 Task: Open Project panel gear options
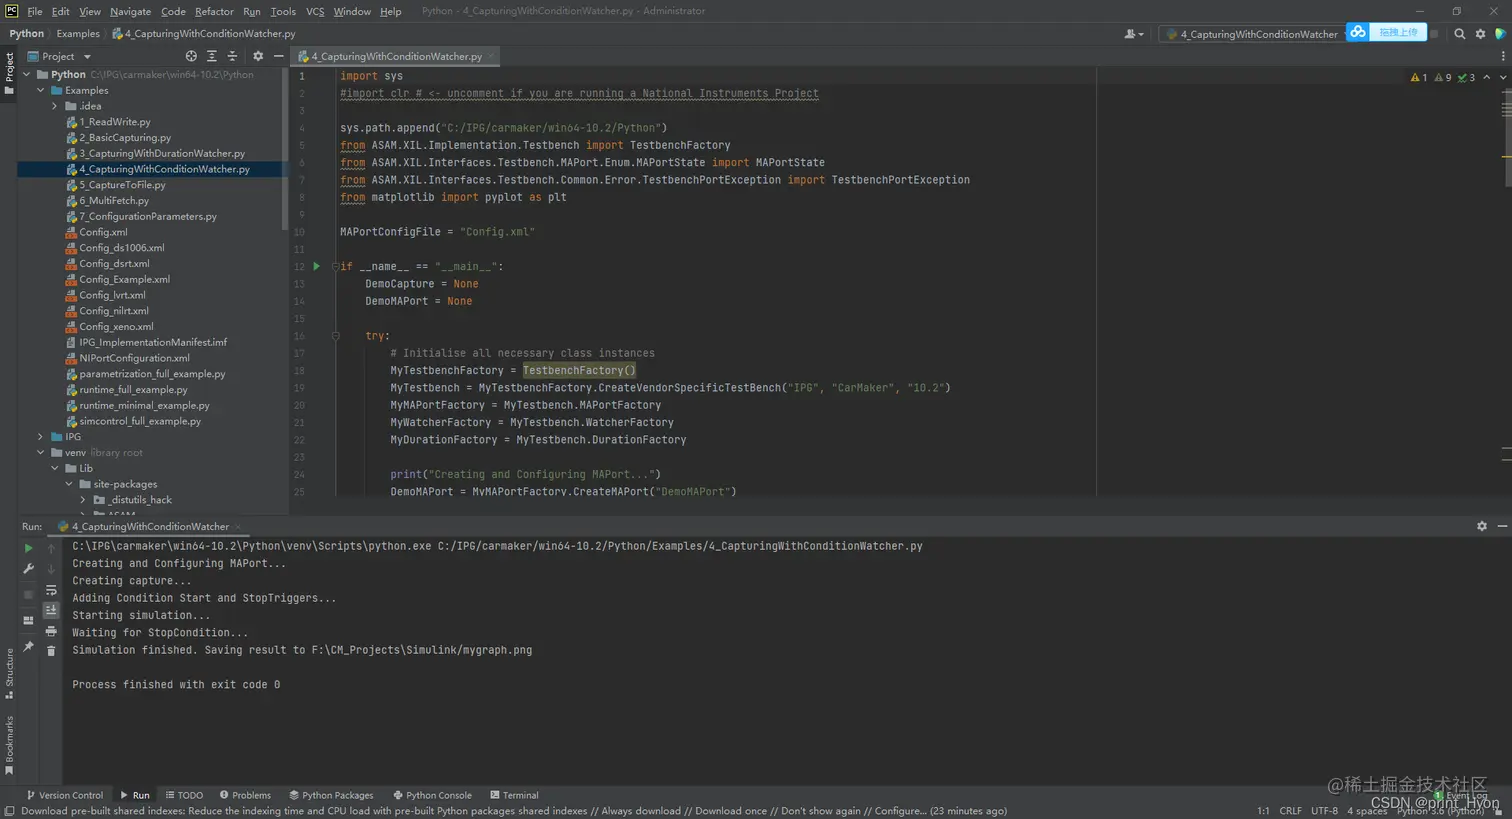pyautogui.click(x=258, y=56)
